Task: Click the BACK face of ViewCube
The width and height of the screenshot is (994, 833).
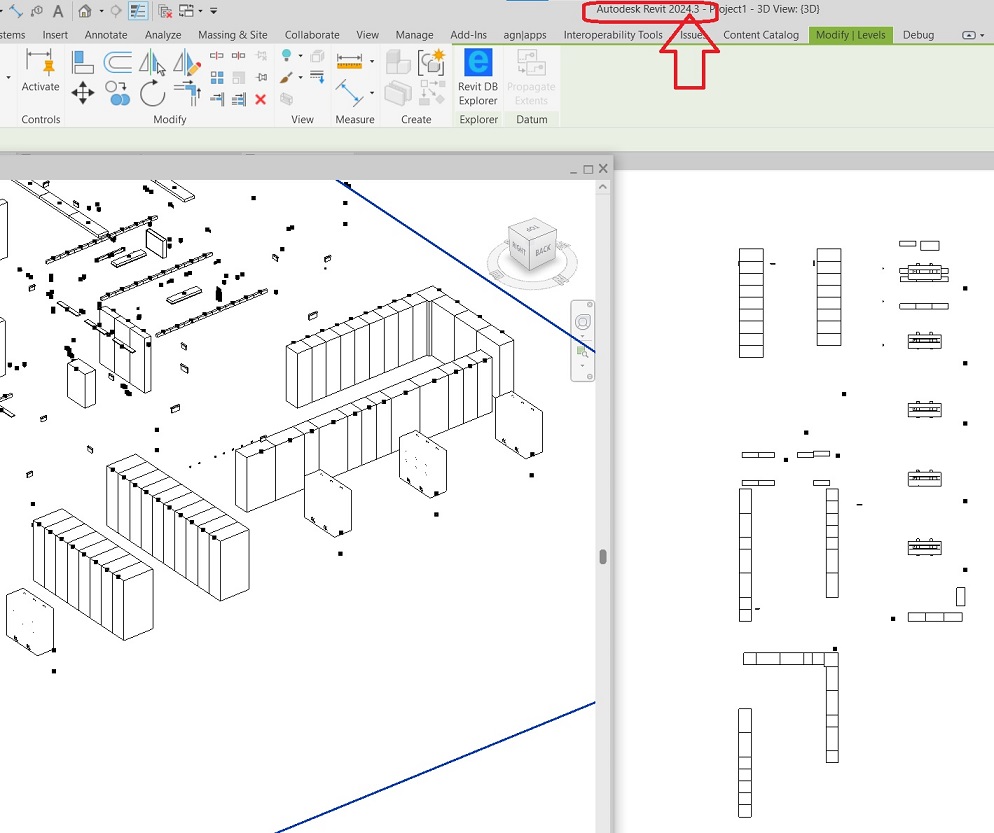Action: click(543, 250)
